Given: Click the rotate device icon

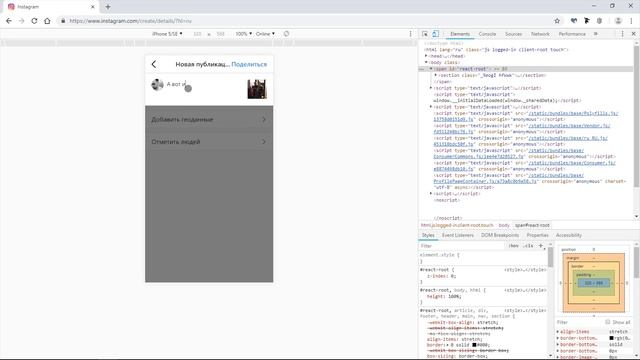Looking at the screenshot, I should tap(287, 34).
